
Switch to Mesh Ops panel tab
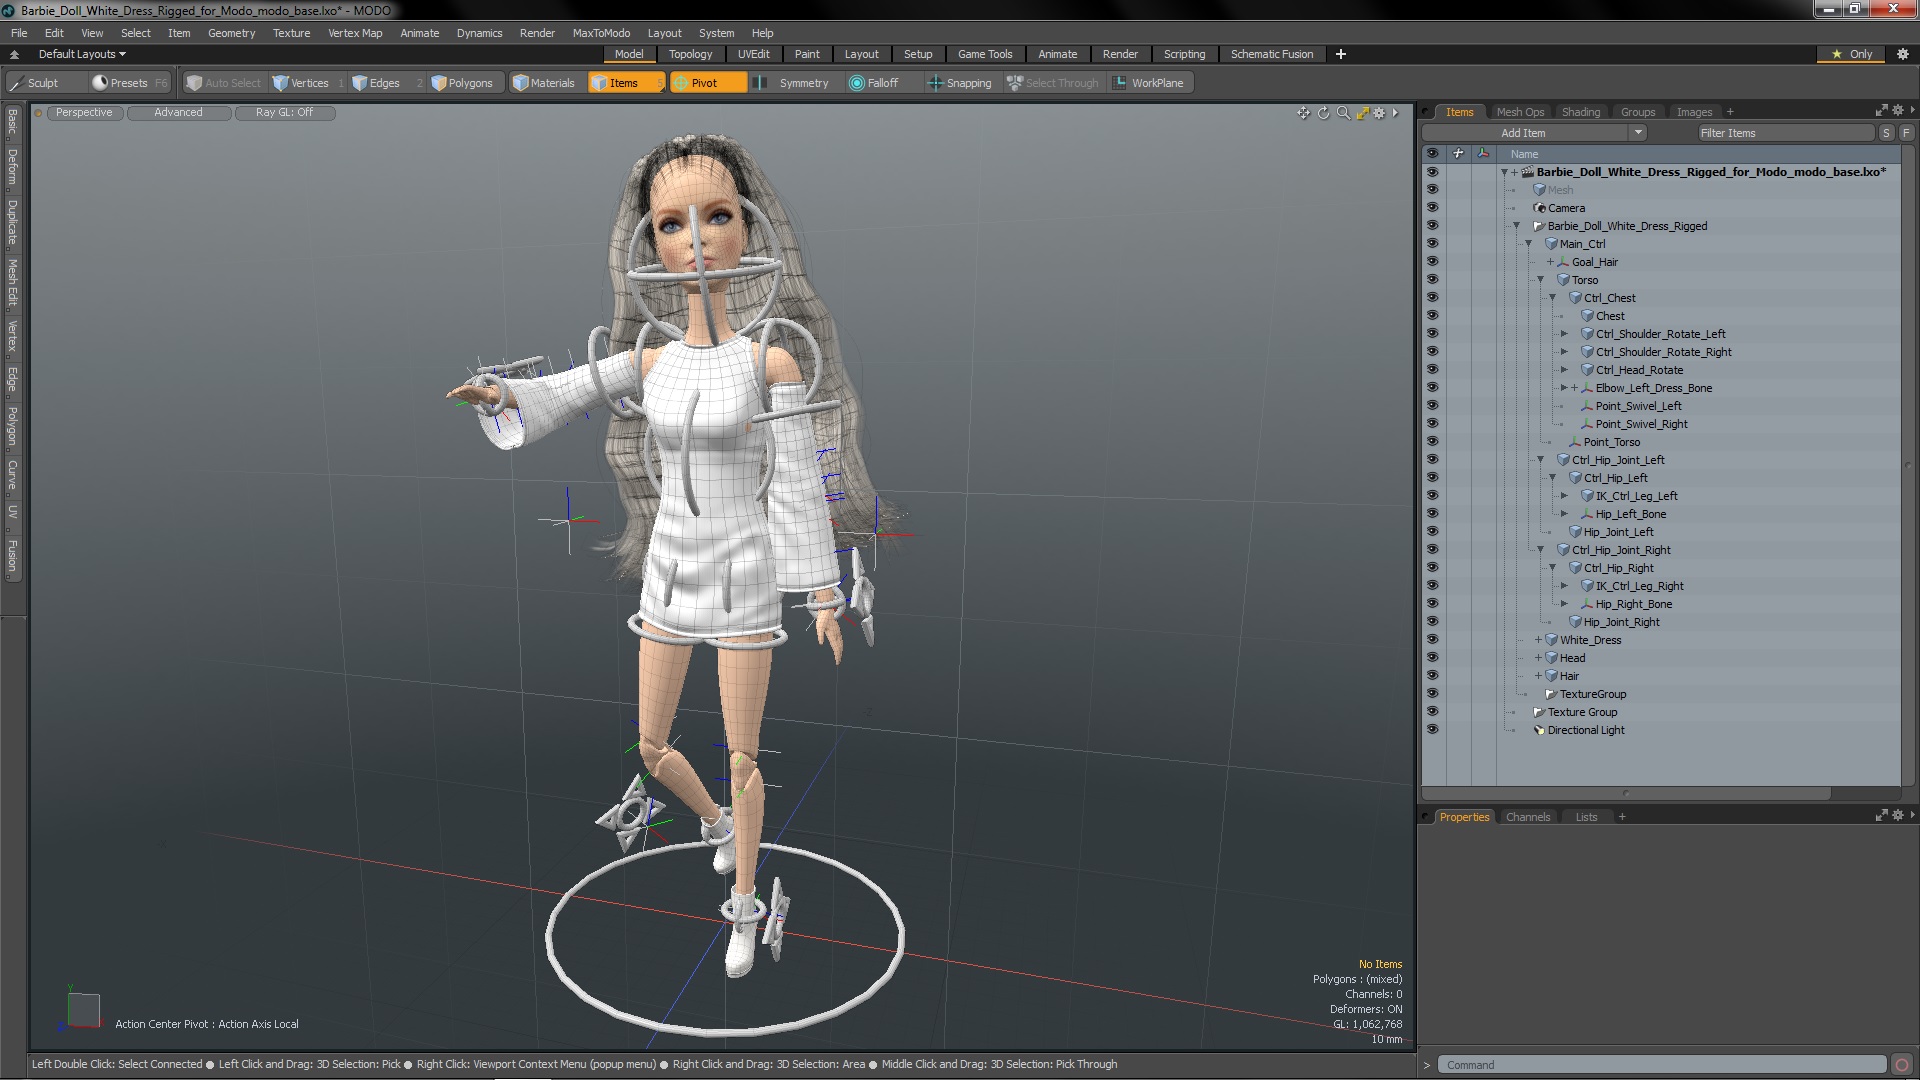tap(1520, 112)
